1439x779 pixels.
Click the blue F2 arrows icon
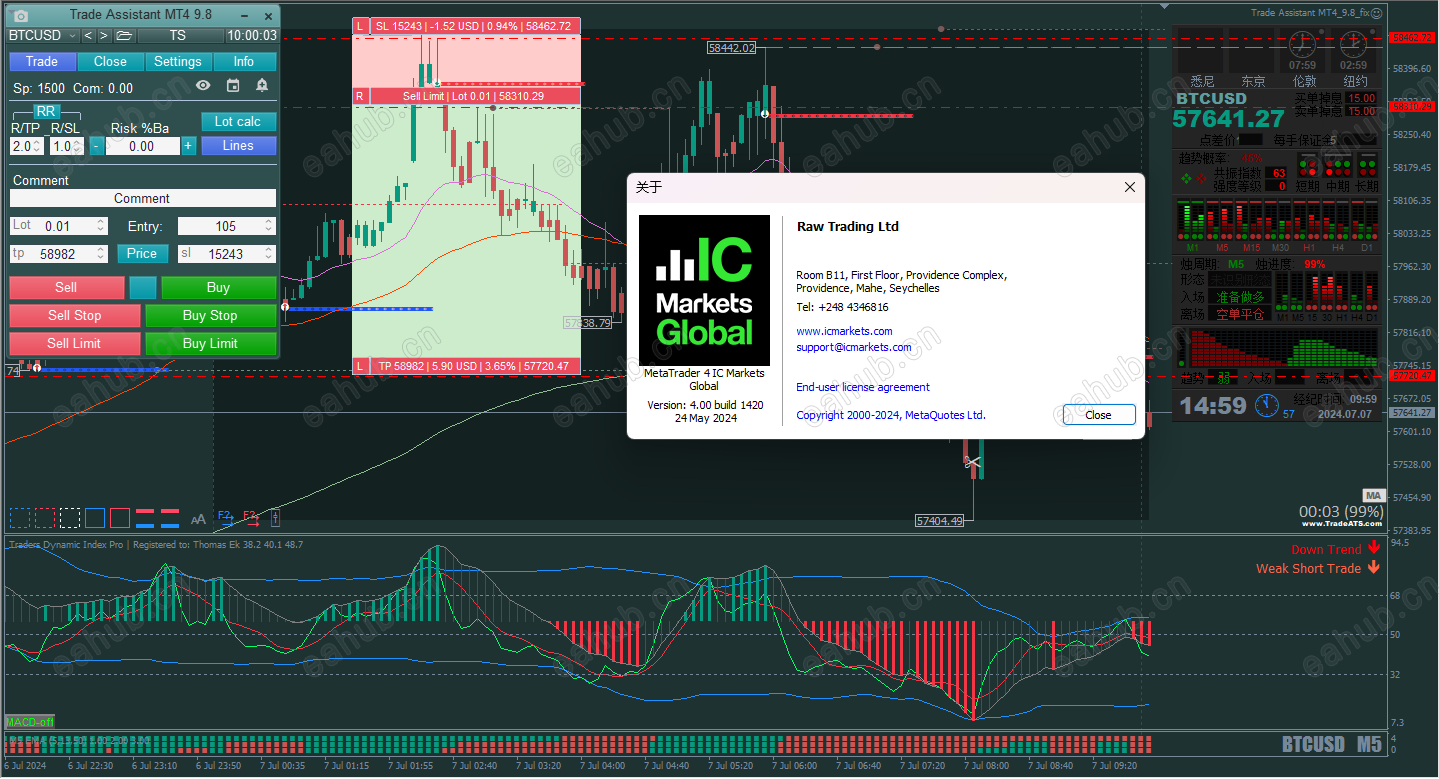pyautogui.click(x=225, y=518)
